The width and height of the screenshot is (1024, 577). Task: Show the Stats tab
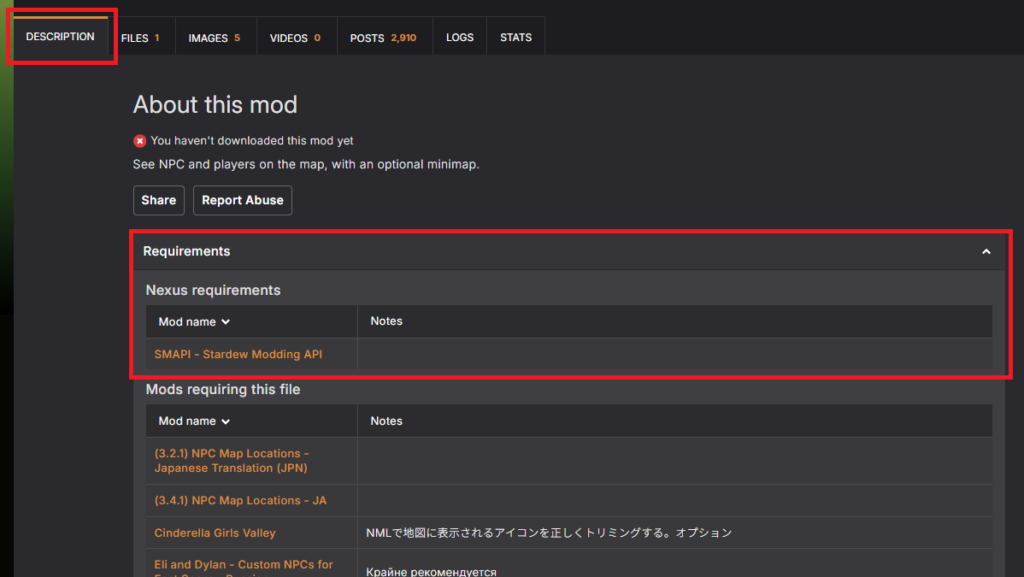pos(516,38)
